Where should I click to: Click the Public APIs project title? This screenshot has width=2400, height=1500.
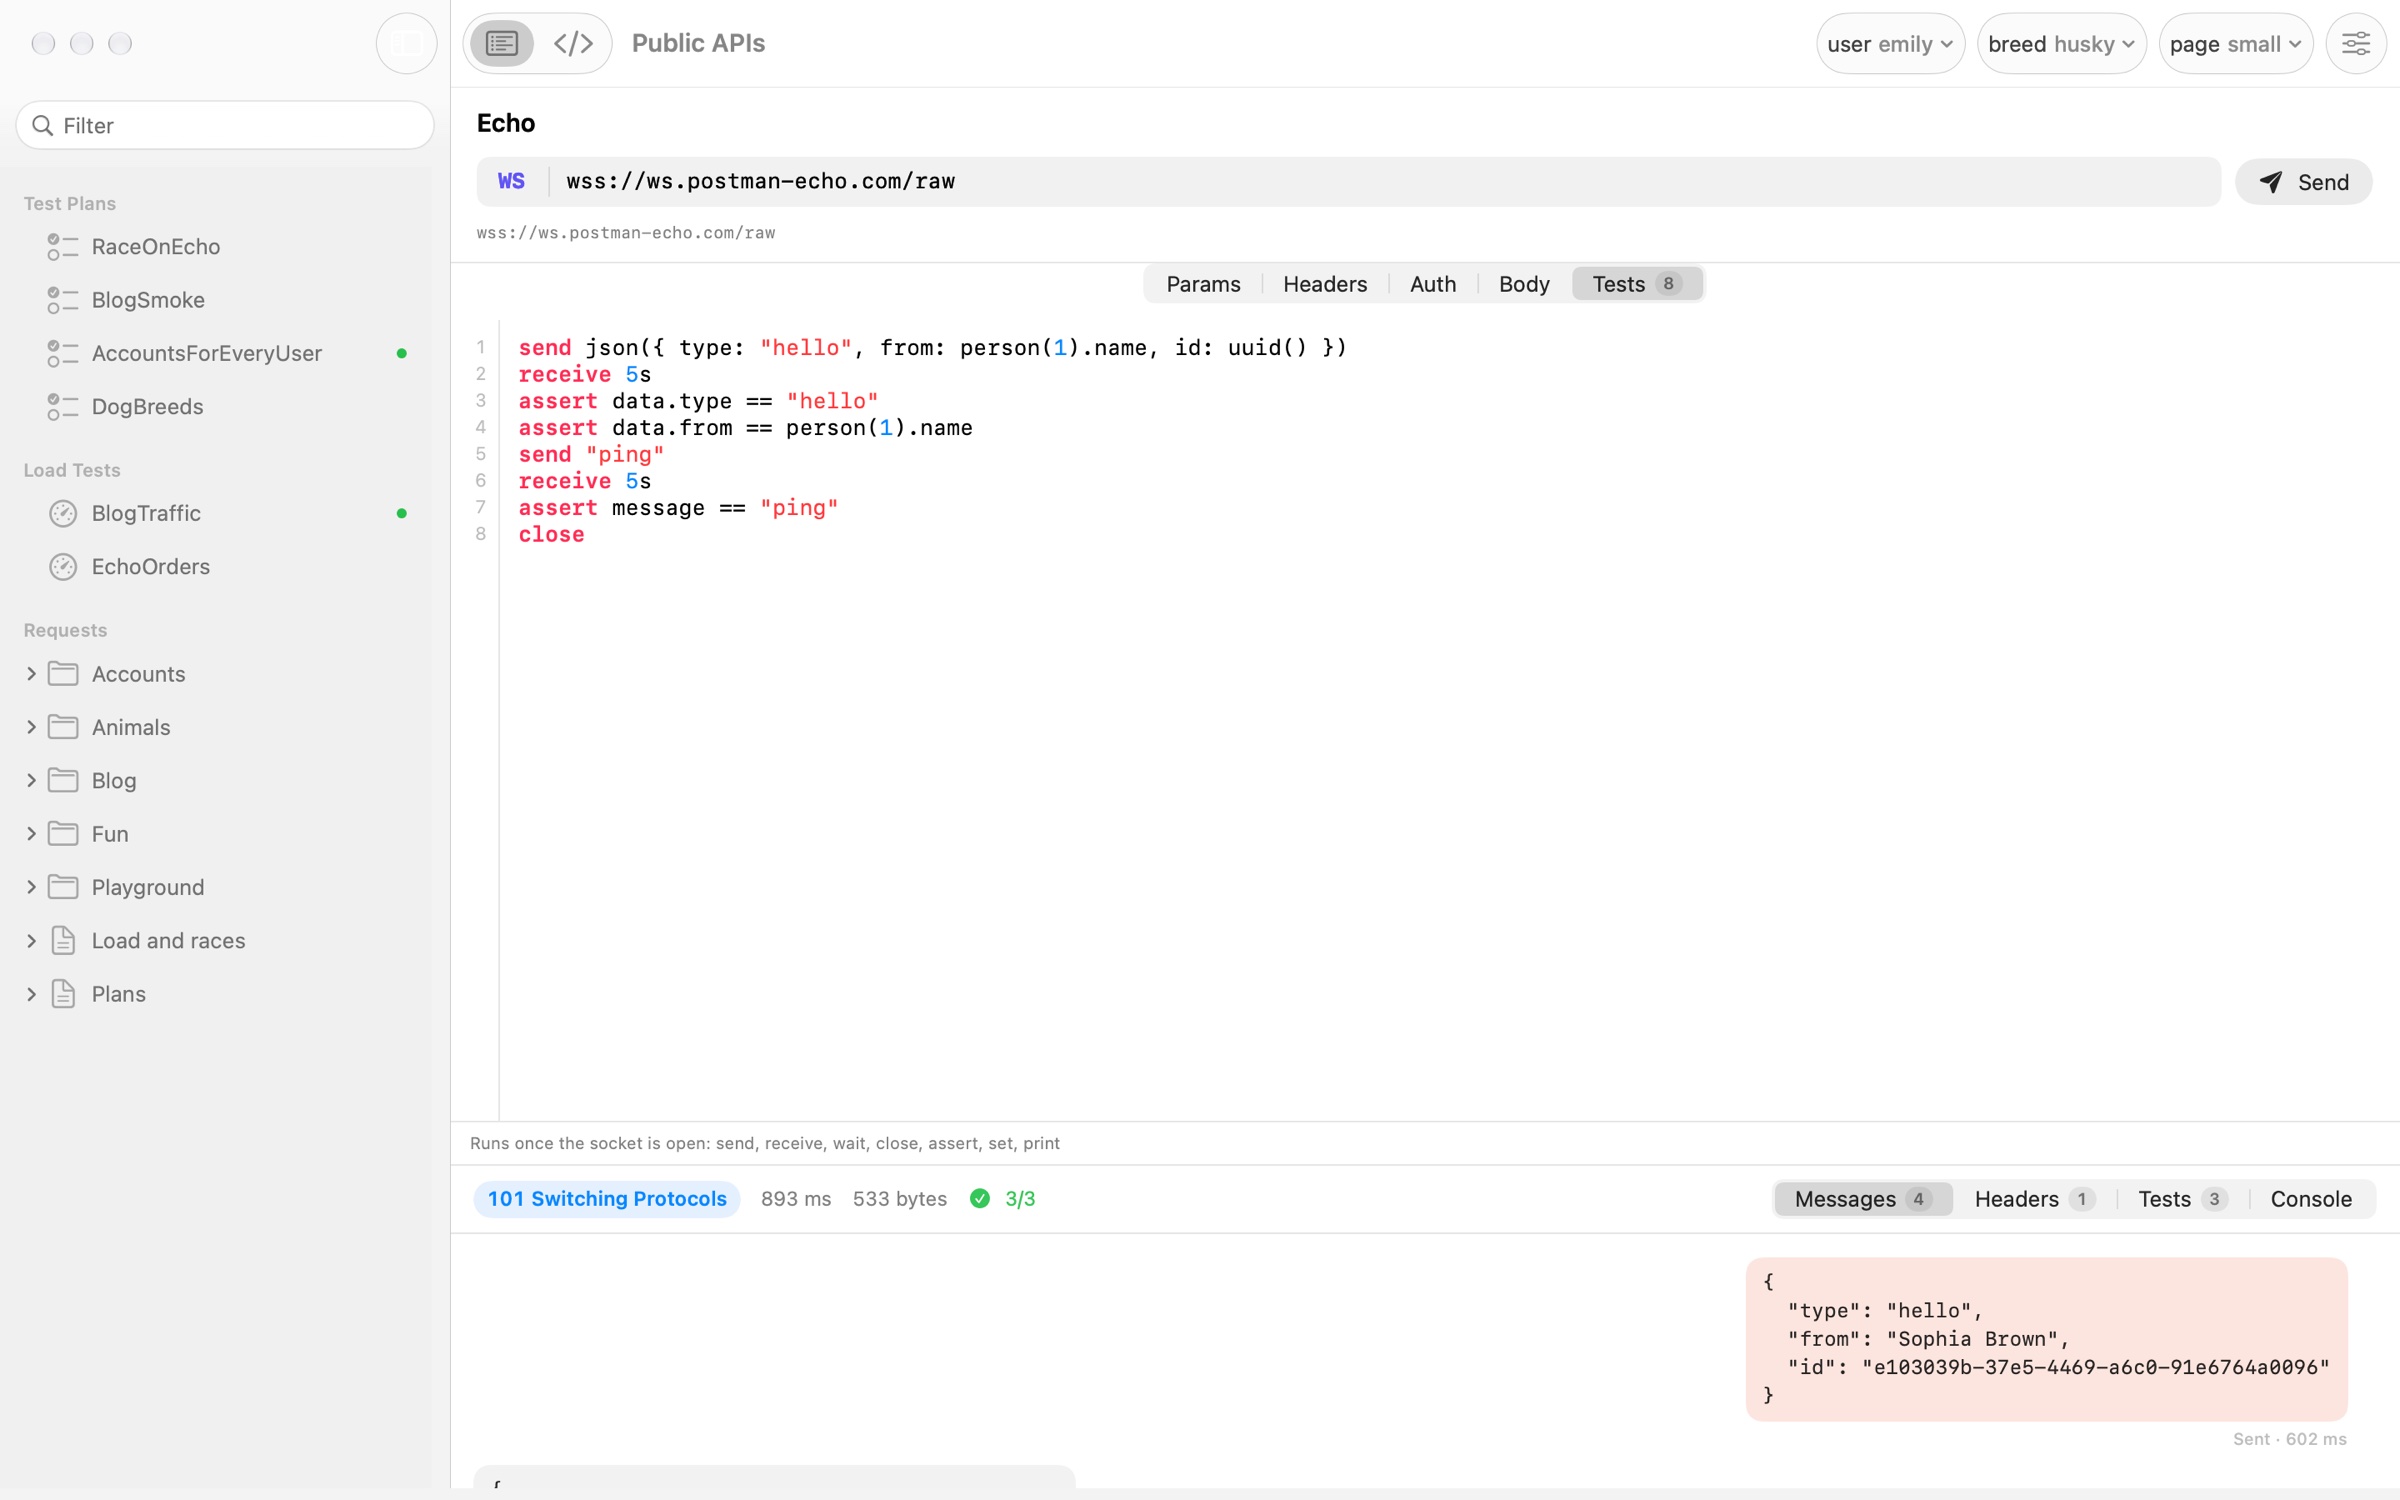(x=698, y=43)
